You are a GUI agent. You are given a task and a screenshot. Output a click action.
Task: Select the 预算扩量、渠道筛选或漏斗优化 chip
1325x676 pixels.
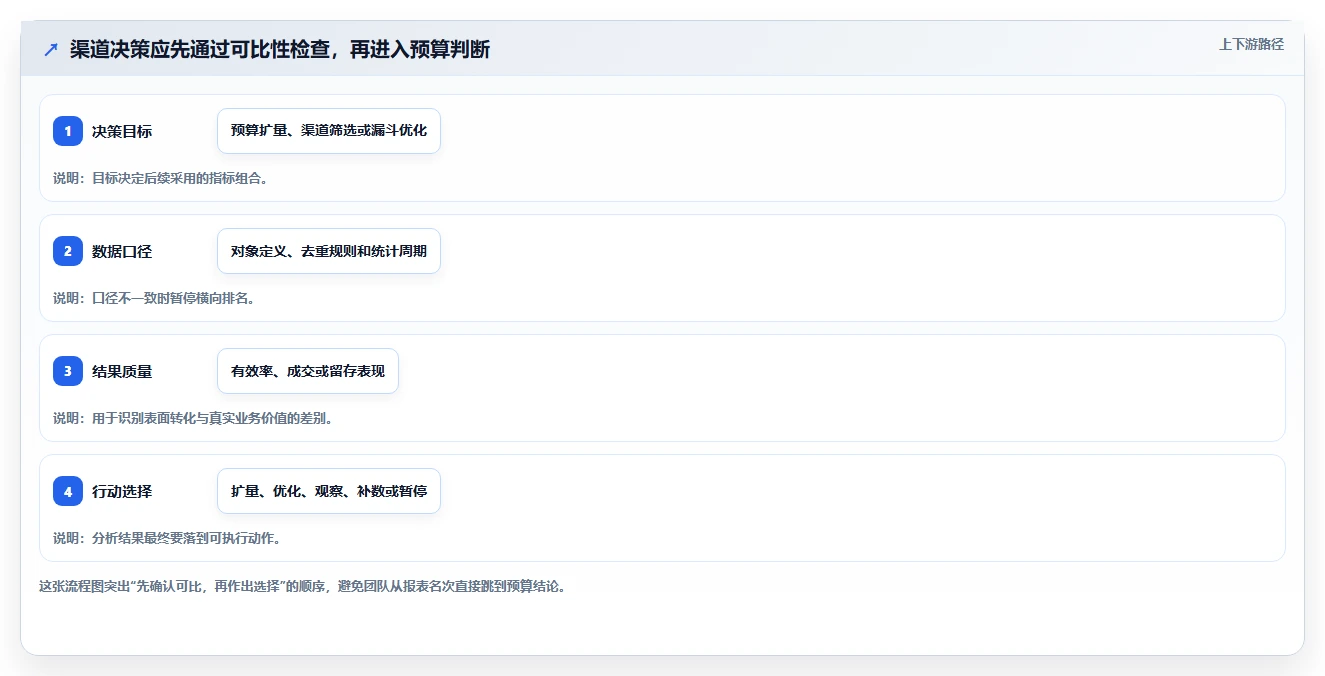(329, 131)
